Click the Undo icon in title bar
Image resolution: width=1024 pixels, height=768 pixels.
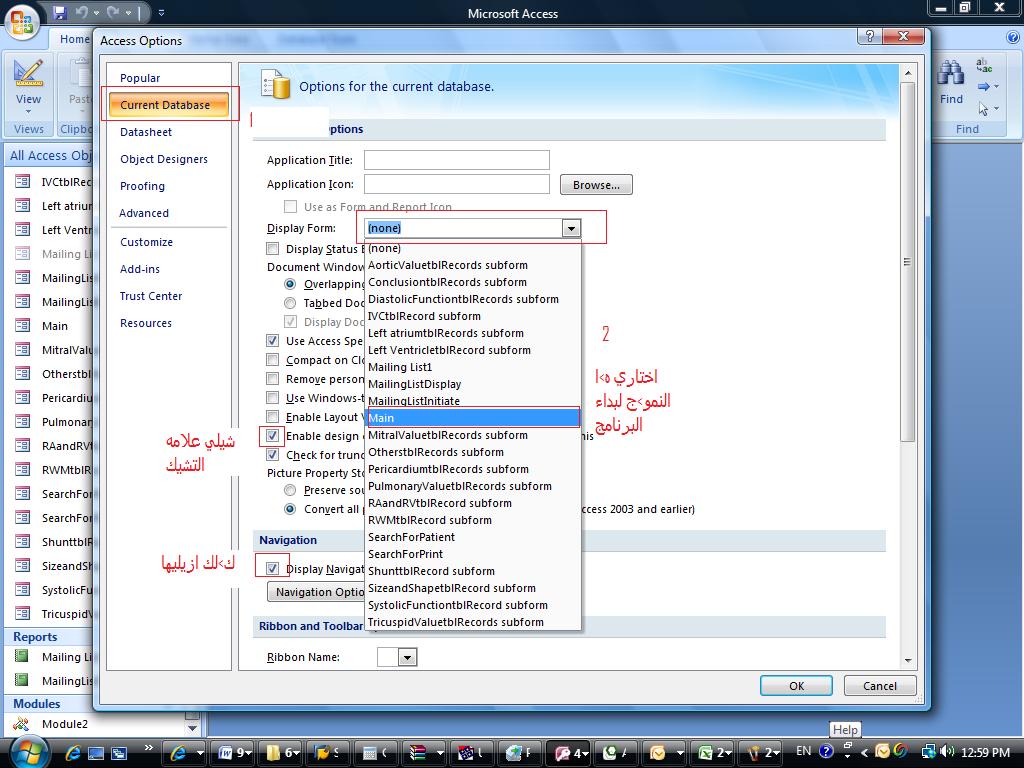(82, 12)
